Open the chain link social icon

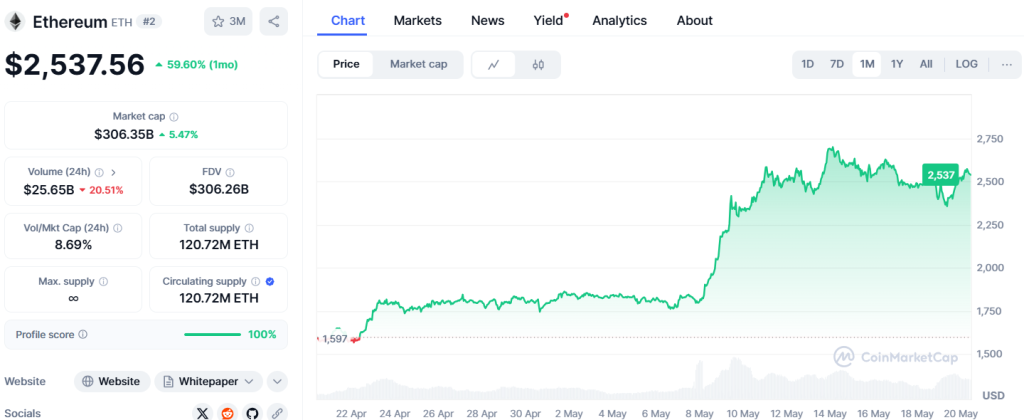pyautogui.click(x=277, y=413)
